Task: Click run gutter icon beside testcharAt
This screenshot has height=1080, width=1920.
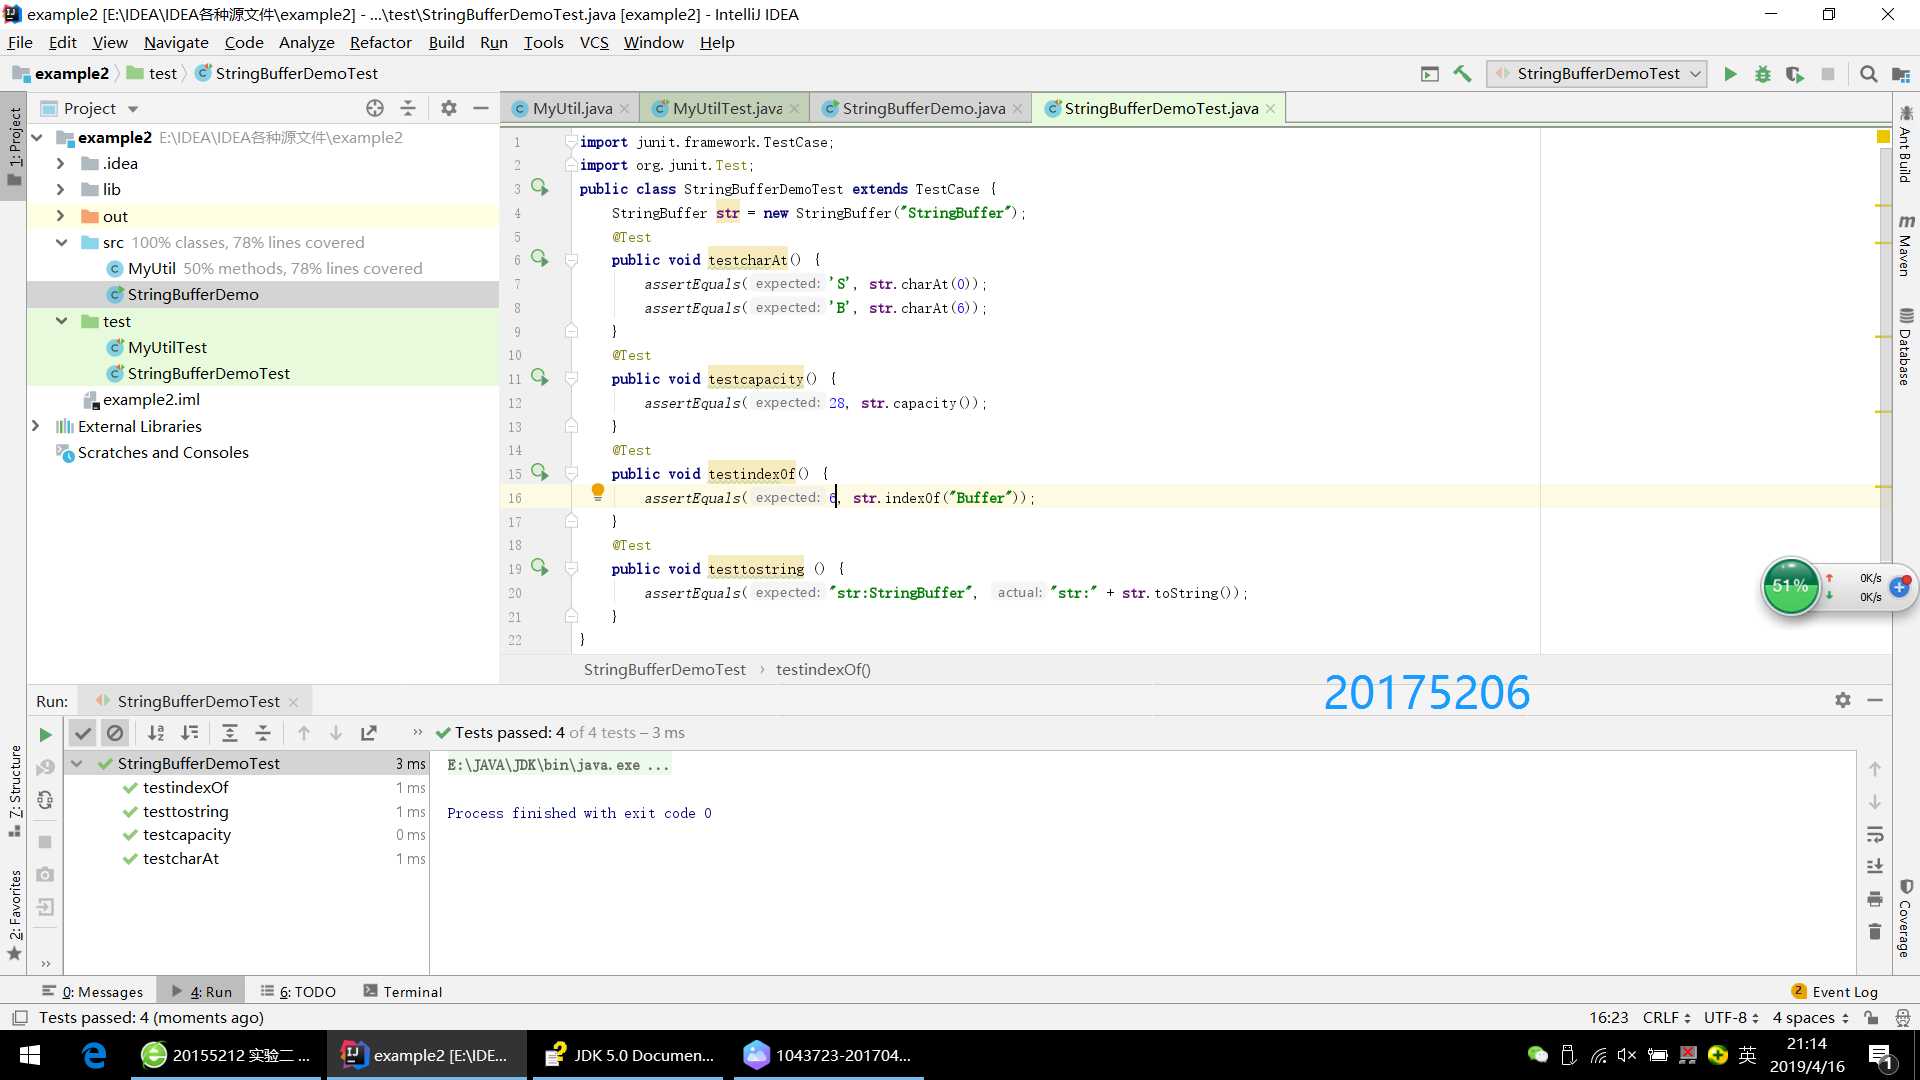Action: point(540,259)
